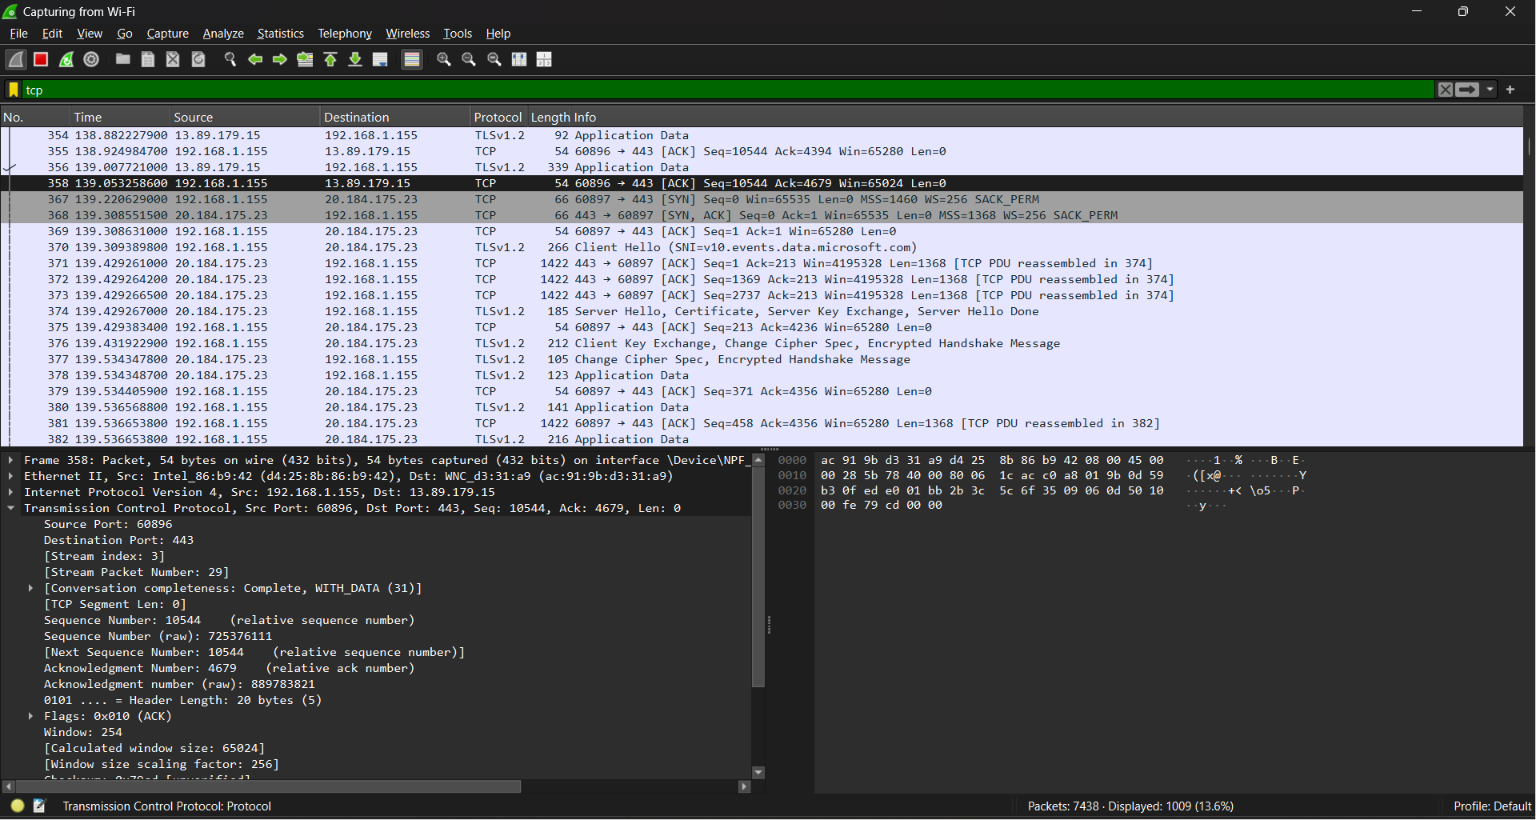Image resolution: width=1536 pixels, height=820 pixels.
Task: Click the packet details horizontal scrollbar
Action: tap(269, 787)
